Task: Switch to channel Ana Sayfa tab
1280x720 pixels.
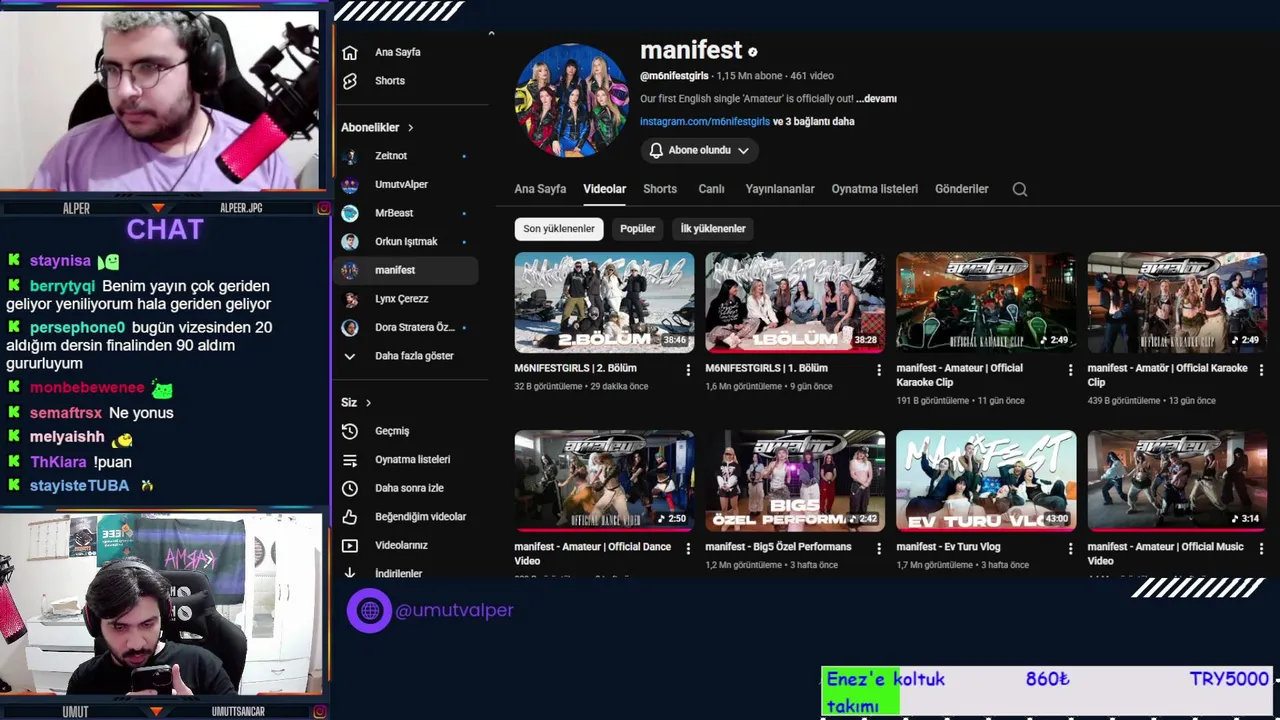Action: [540, 189]
